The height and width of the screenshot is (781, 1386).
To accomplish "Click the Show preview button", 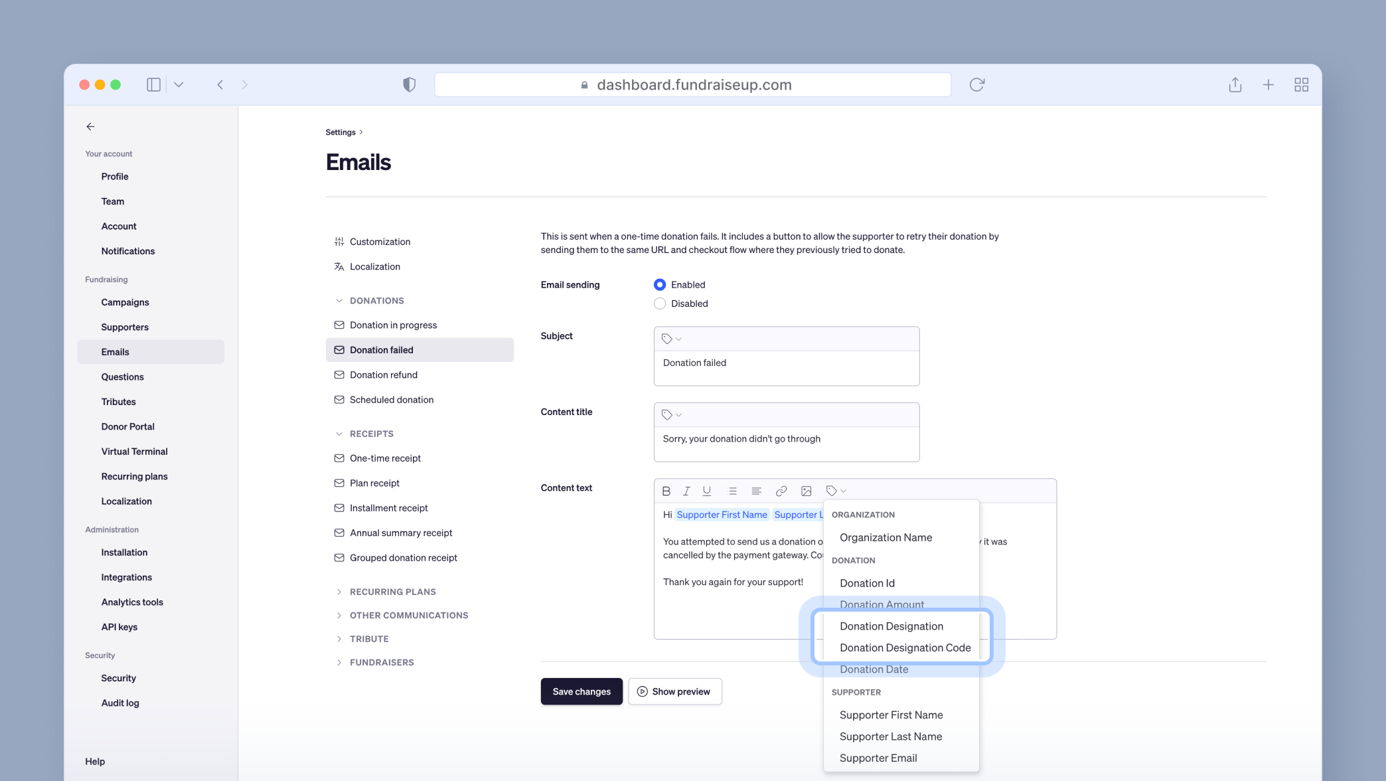I will pos(675,692).
